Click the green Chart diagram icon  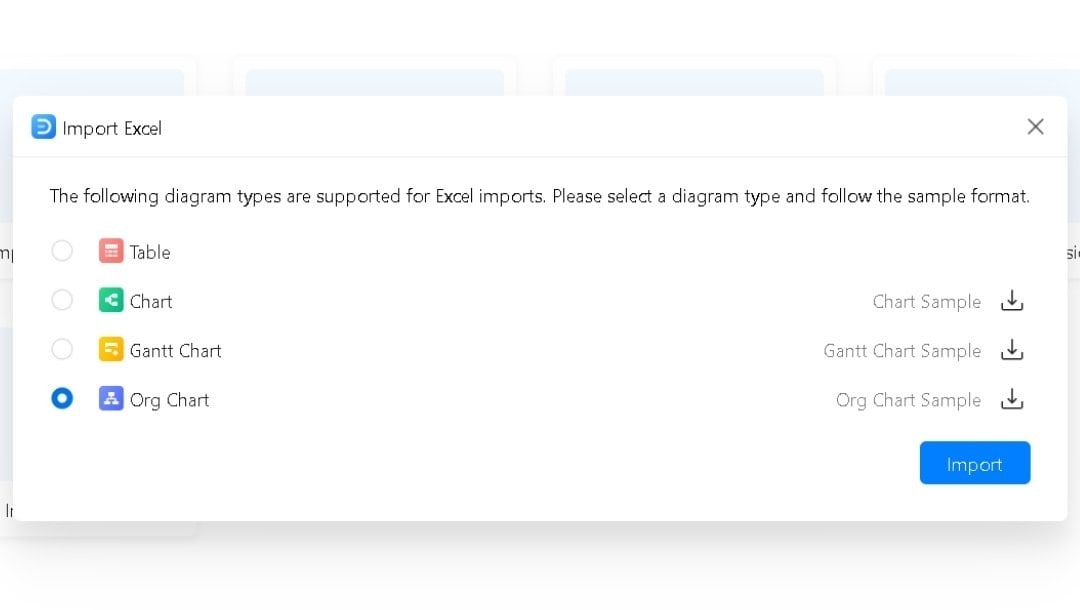[110, 300]
